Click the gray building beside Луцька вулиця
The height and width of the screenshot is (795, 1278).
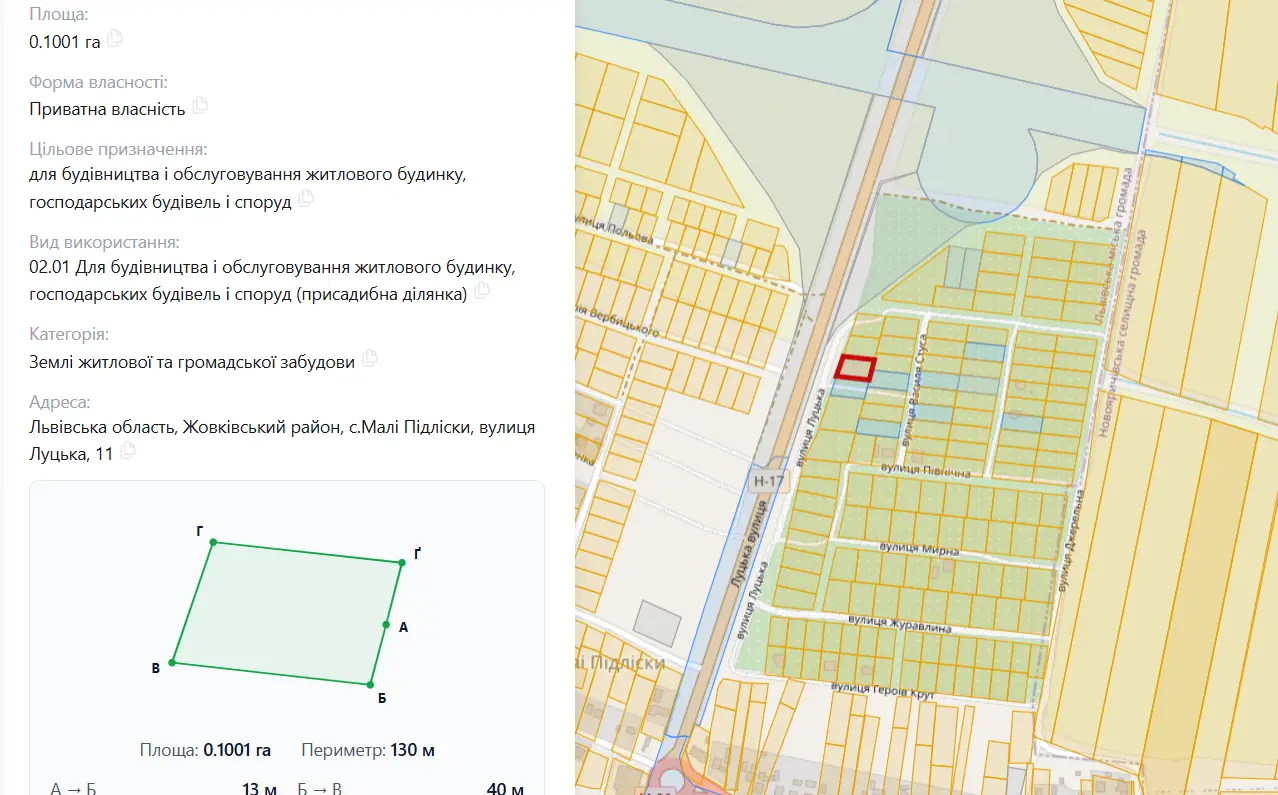(x=658, y=623)
